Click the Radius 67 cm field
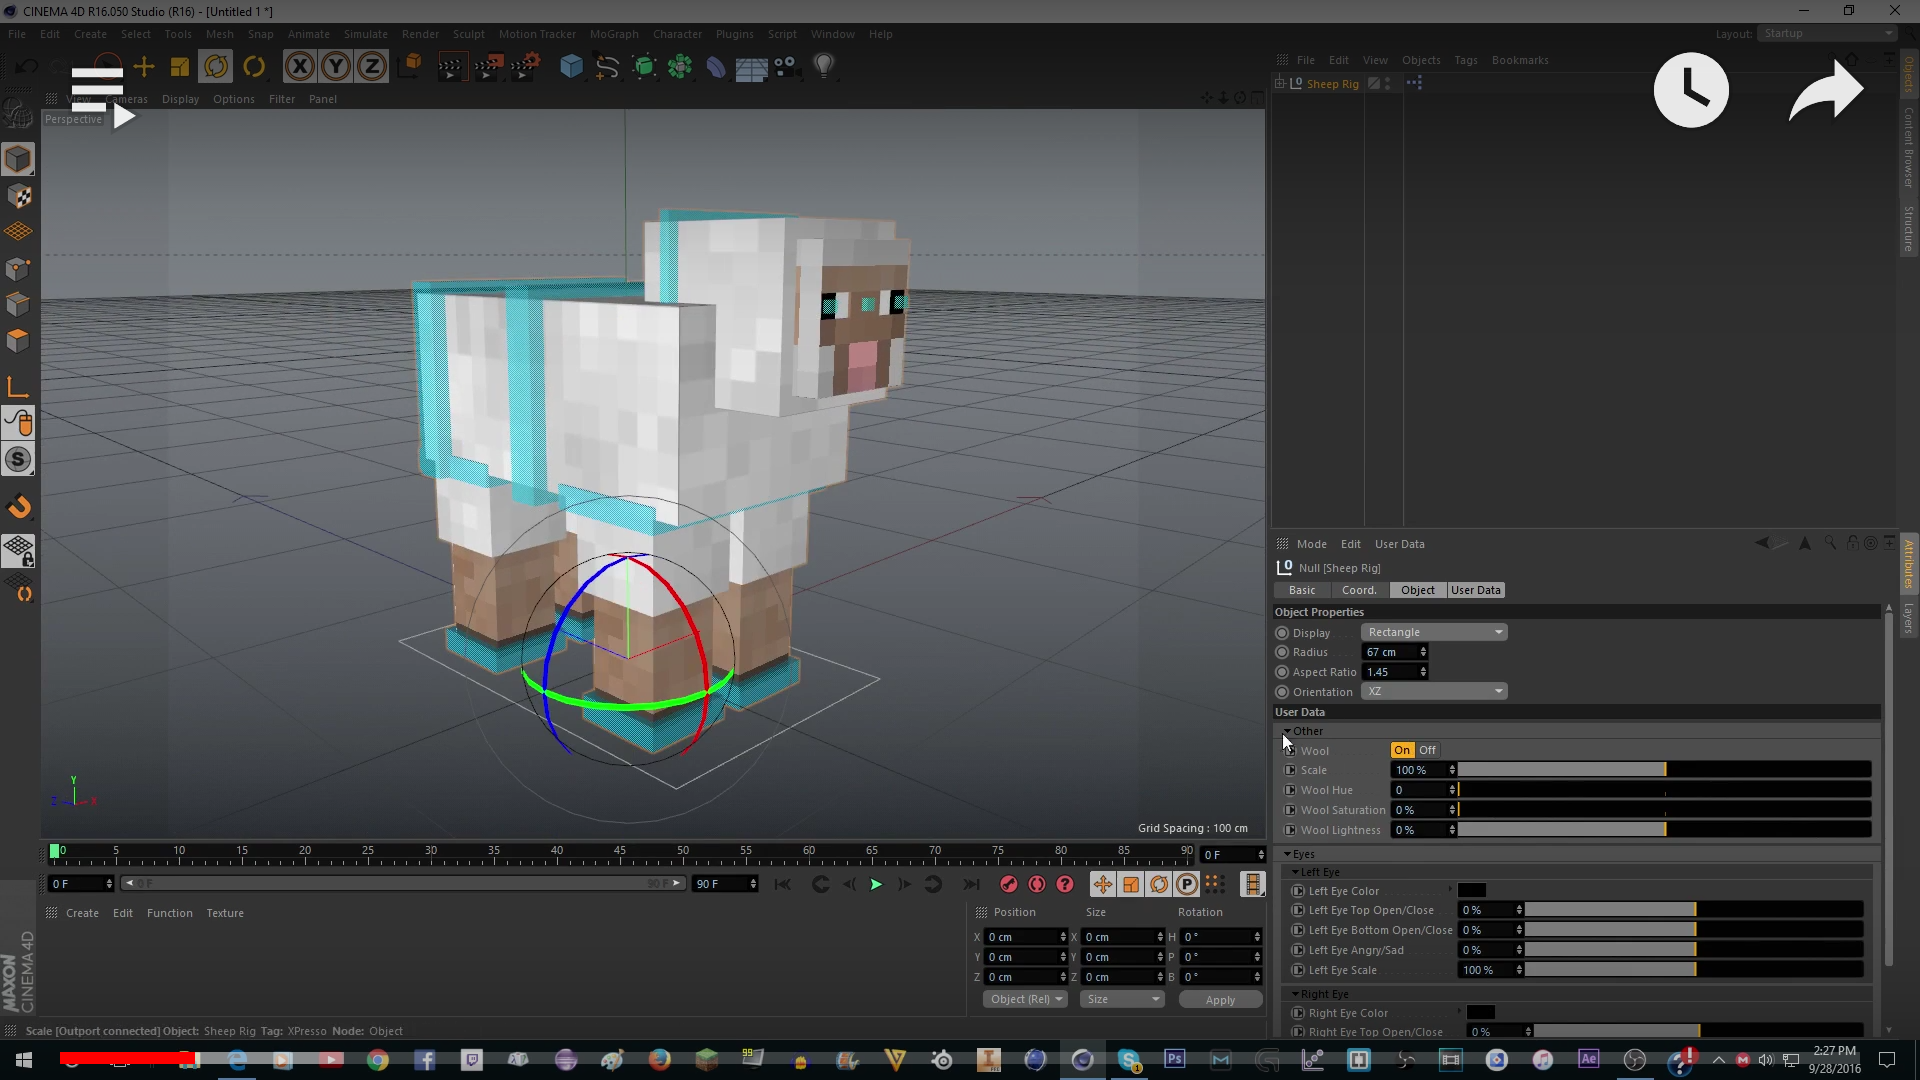This screenshot has width=1920, height=1080. [x=1394, y=652]
